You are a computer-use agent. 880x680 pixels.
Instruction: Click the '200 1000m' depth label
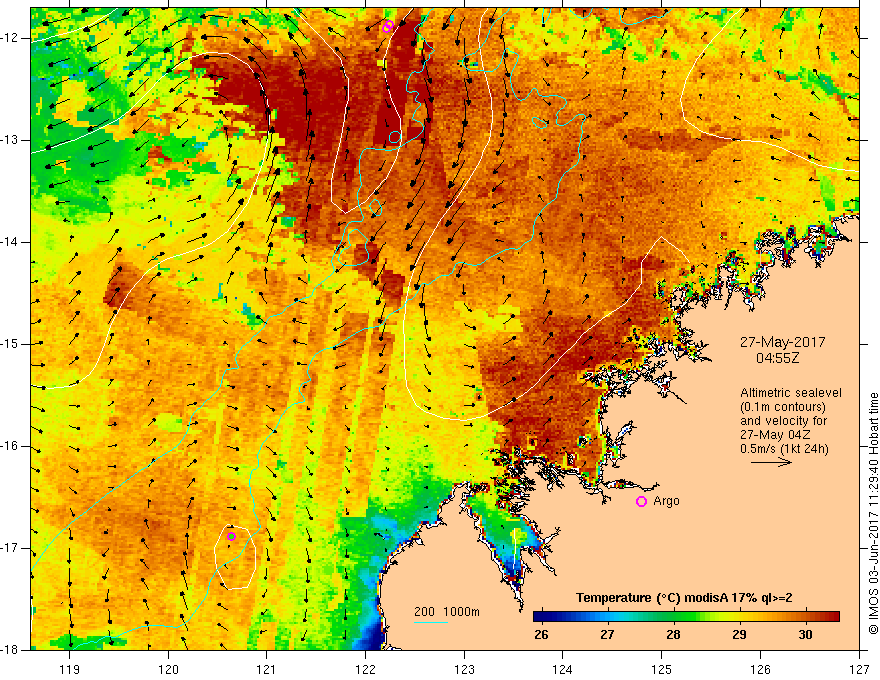pos(447,612)
